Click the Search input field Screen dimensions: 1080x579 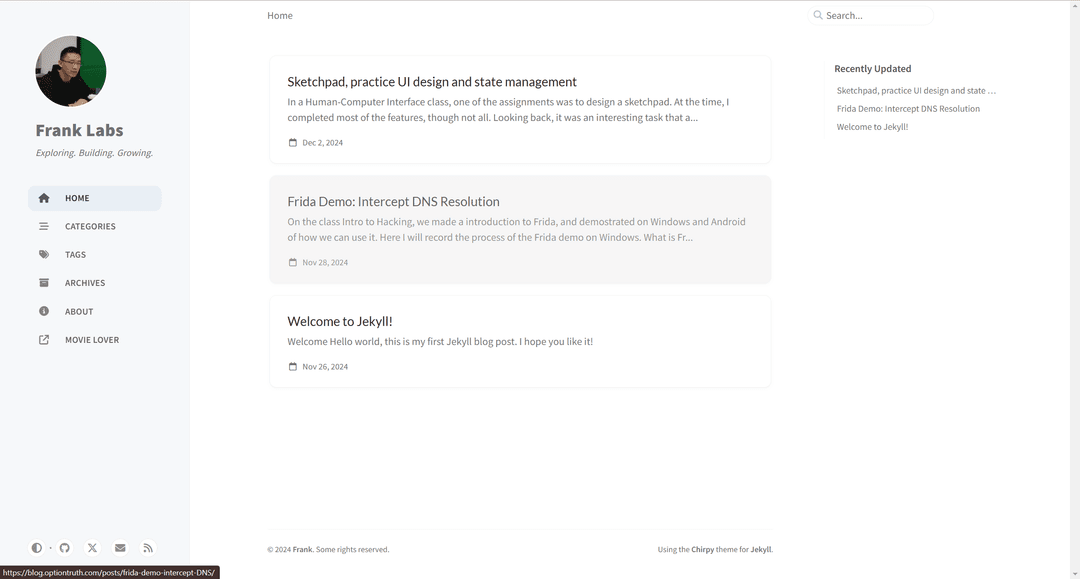click(x=871, y=15)
